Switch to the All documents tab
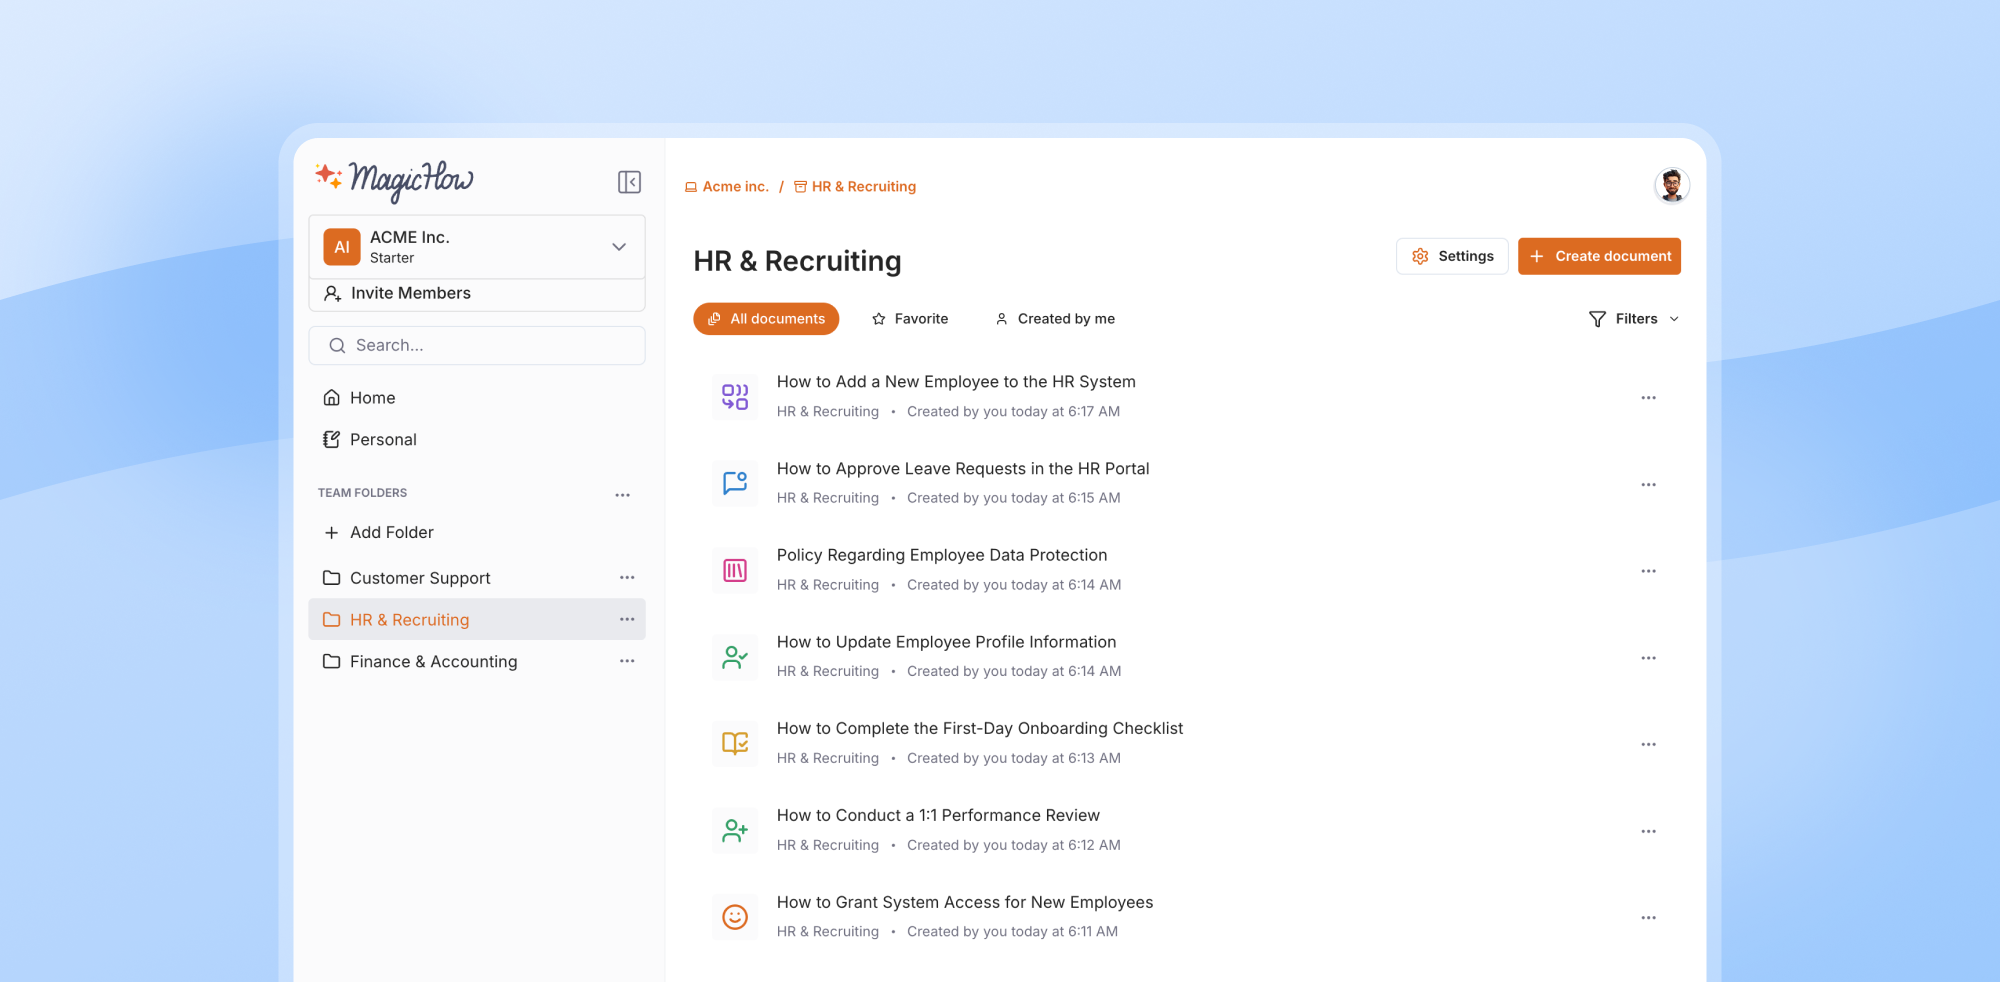 (766, 319)
